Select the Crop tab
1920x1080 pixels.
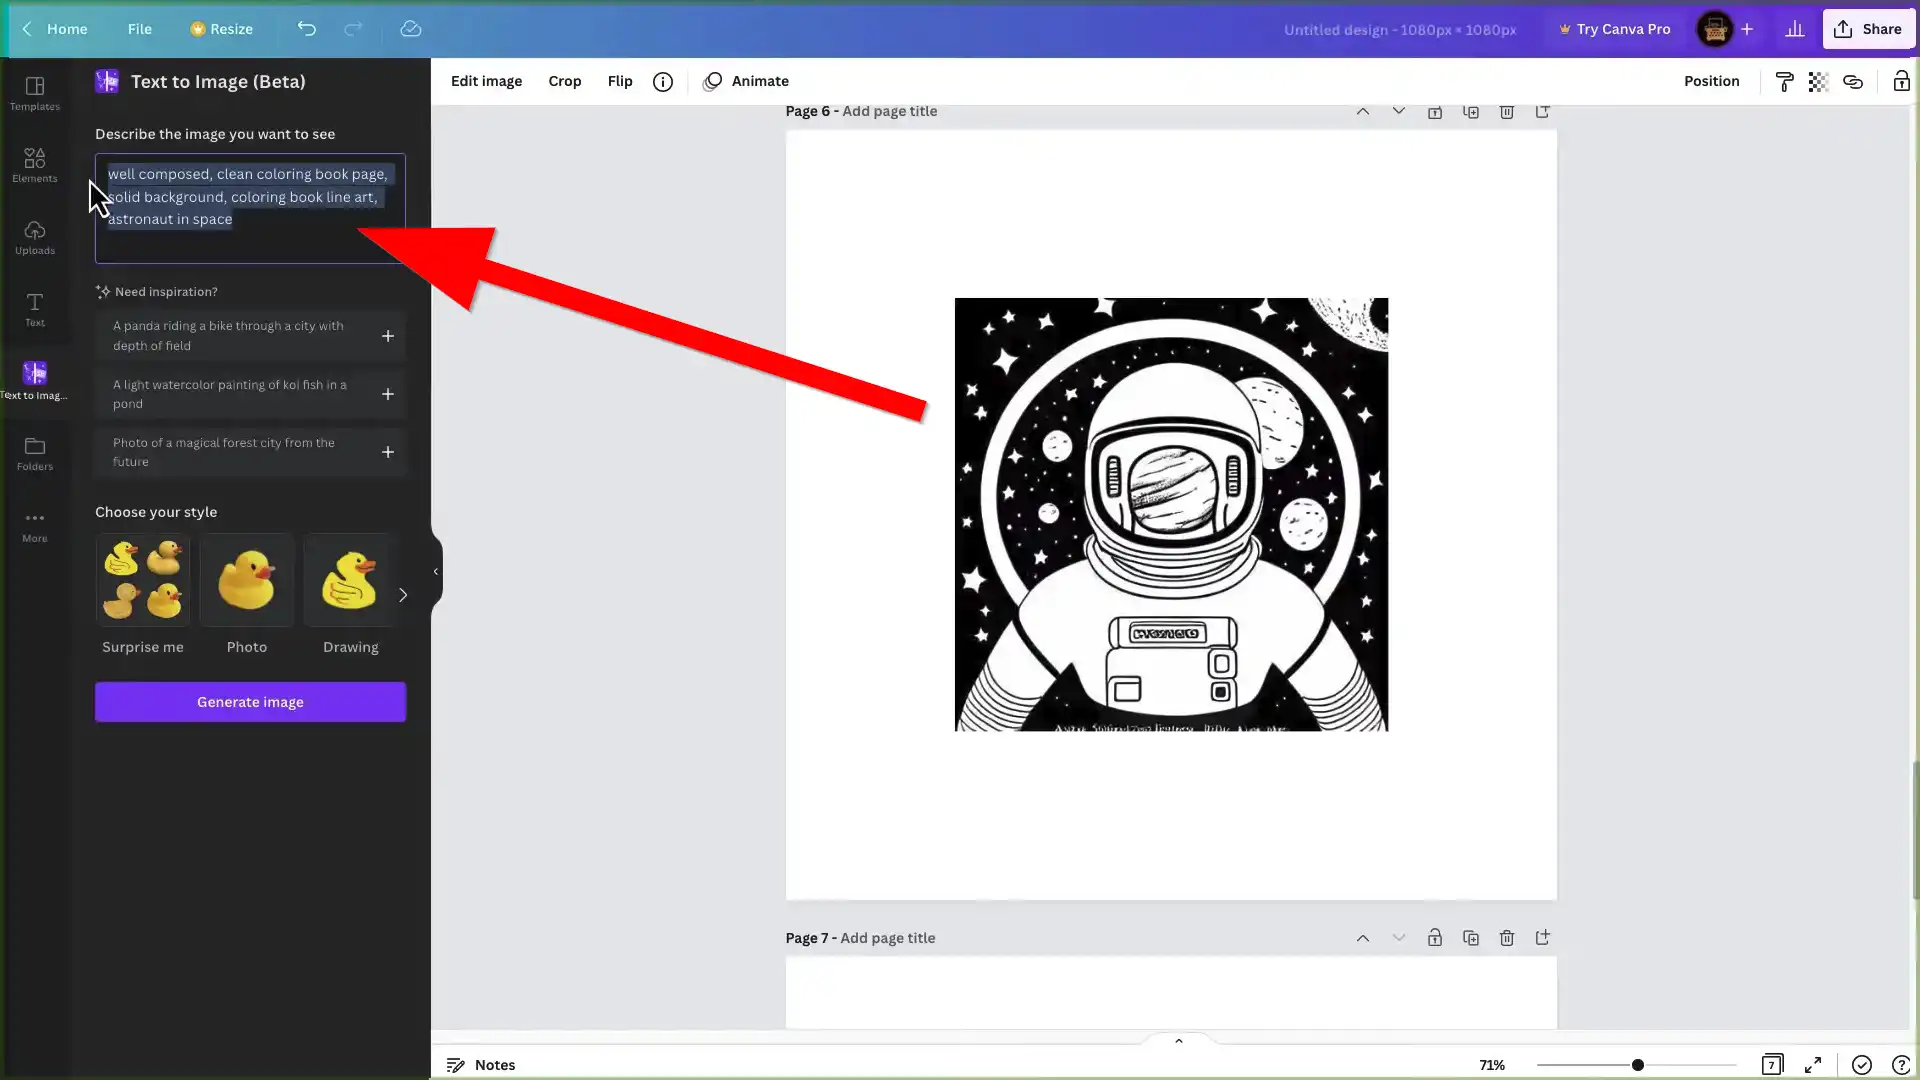[x=564, y=80]
